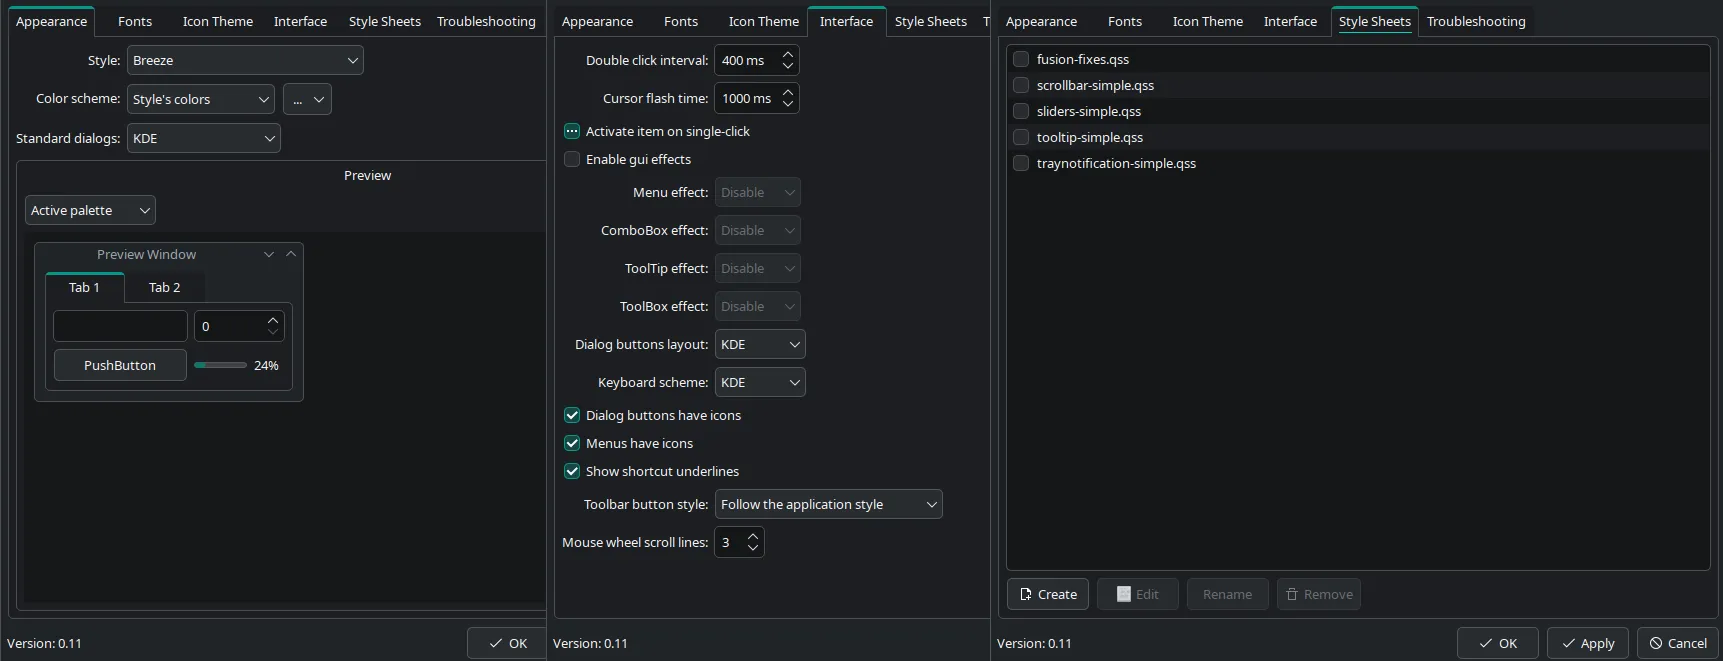Click the Preview Window down chevron icon
The image size is (1723, 661).
[269, 254]
